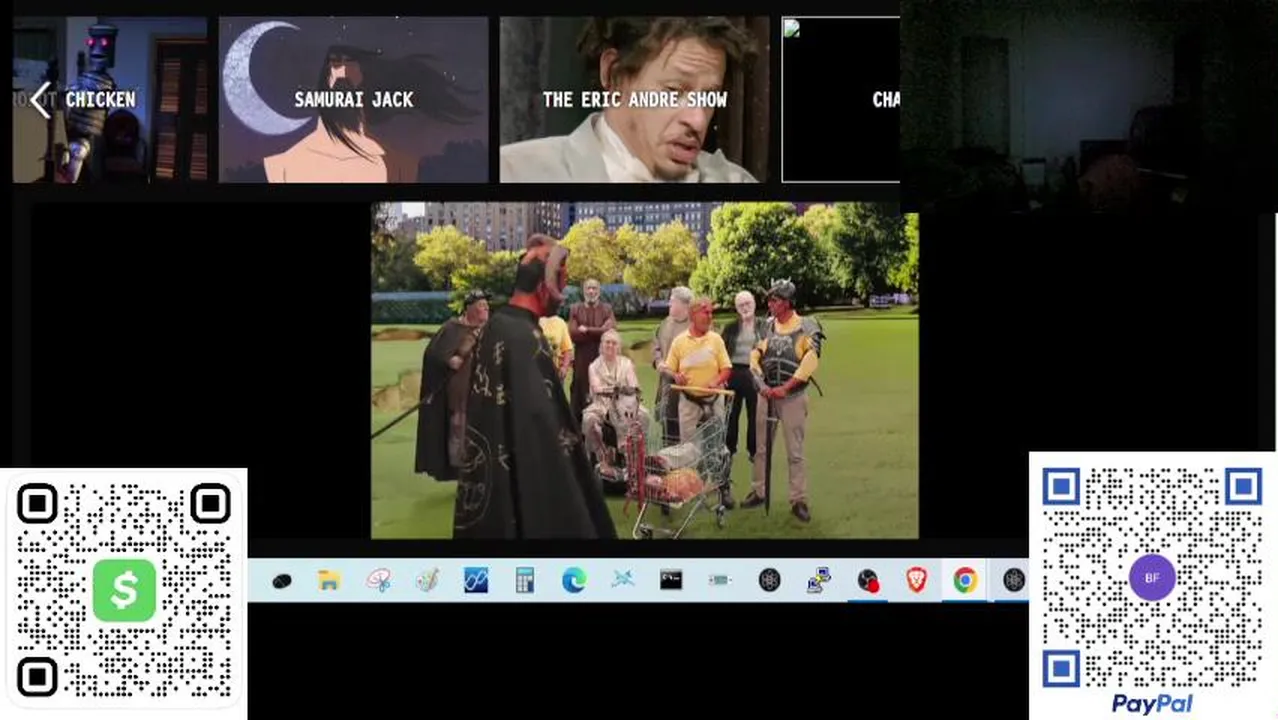This screenshot has width=1278, height=720.
Task: Click the small gray device icon in the taskbar
Action: click(x=720, y=580)
